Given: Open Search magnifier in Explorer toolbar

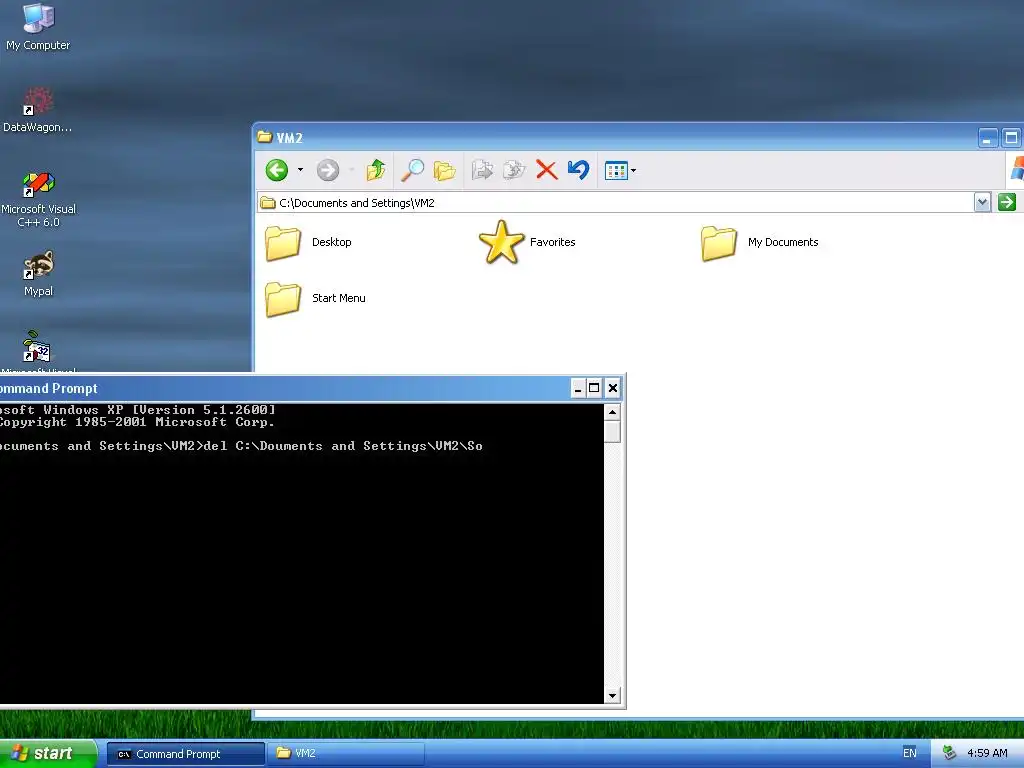Looking at the screenshot, I should point(412,170).
